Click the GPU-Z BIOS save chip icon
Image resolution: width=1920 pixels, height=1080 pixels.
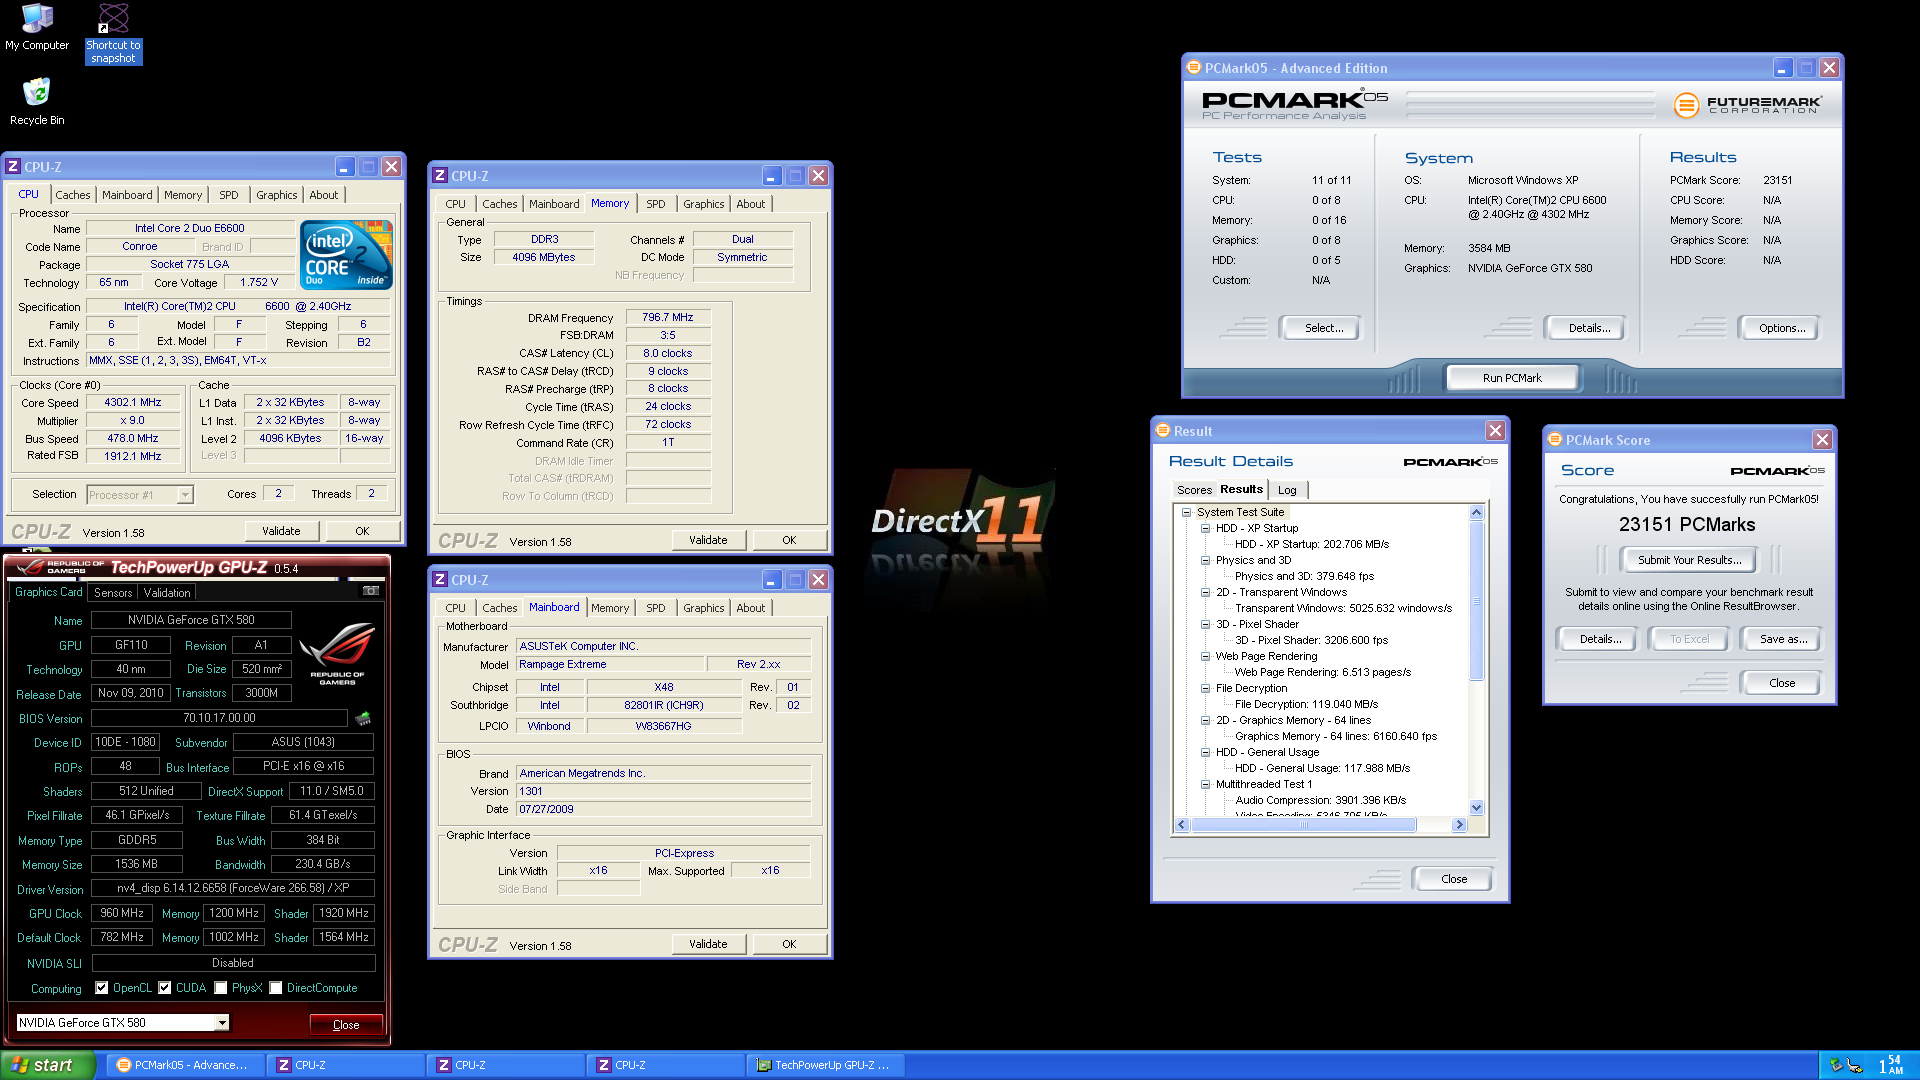(363, 718)
